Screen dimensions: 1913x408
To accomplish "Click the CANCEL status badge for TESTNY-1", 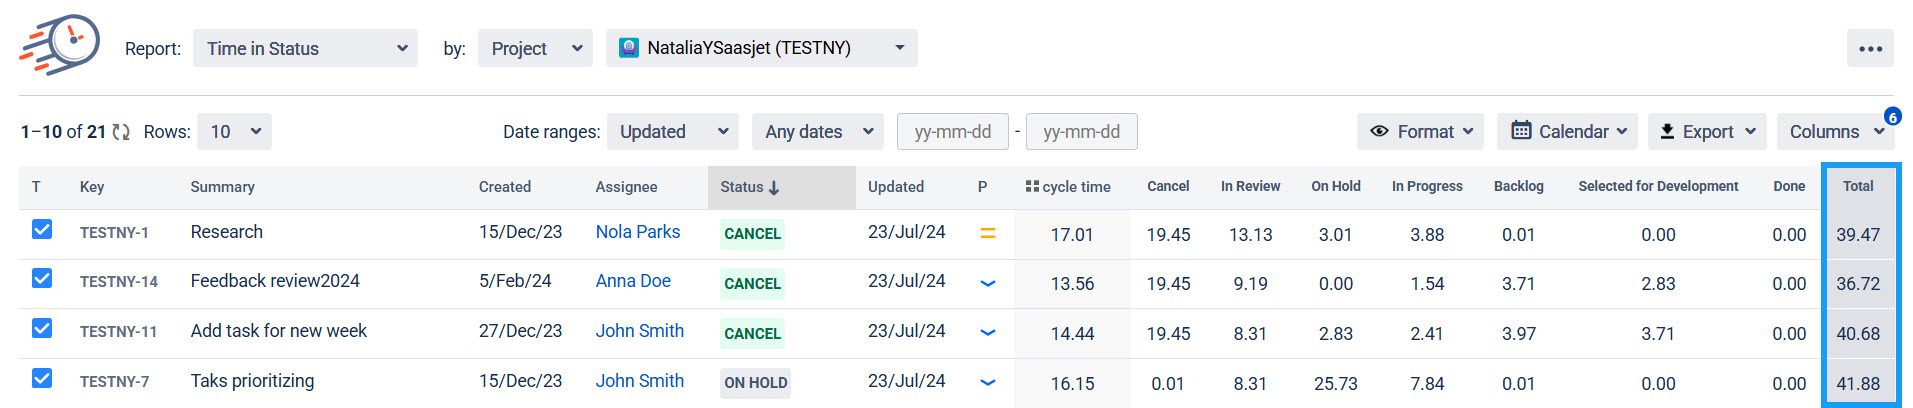I will pyautogui.click(x=752, y=234).
